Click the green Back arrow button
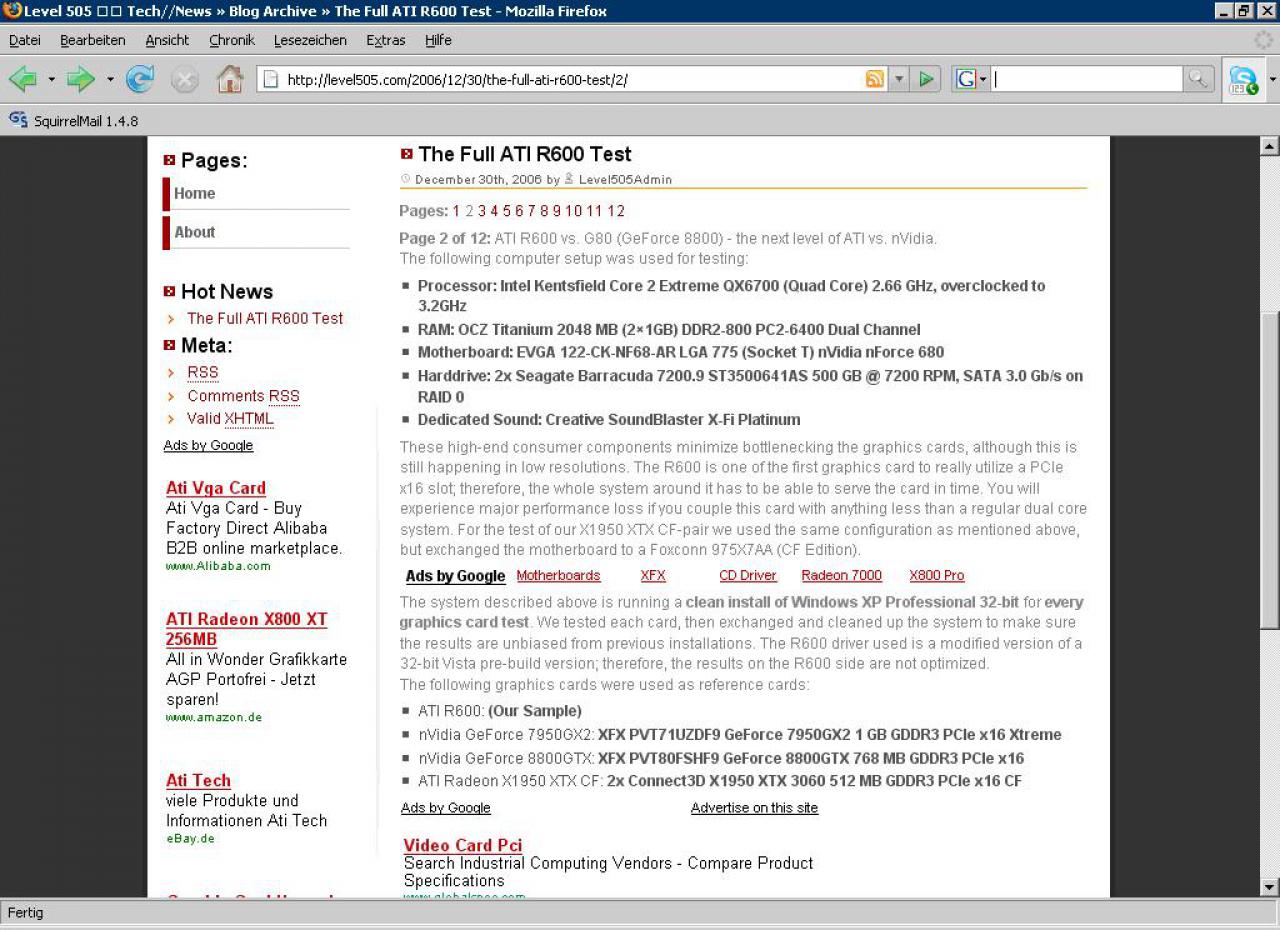 click(x=23, y=79)
